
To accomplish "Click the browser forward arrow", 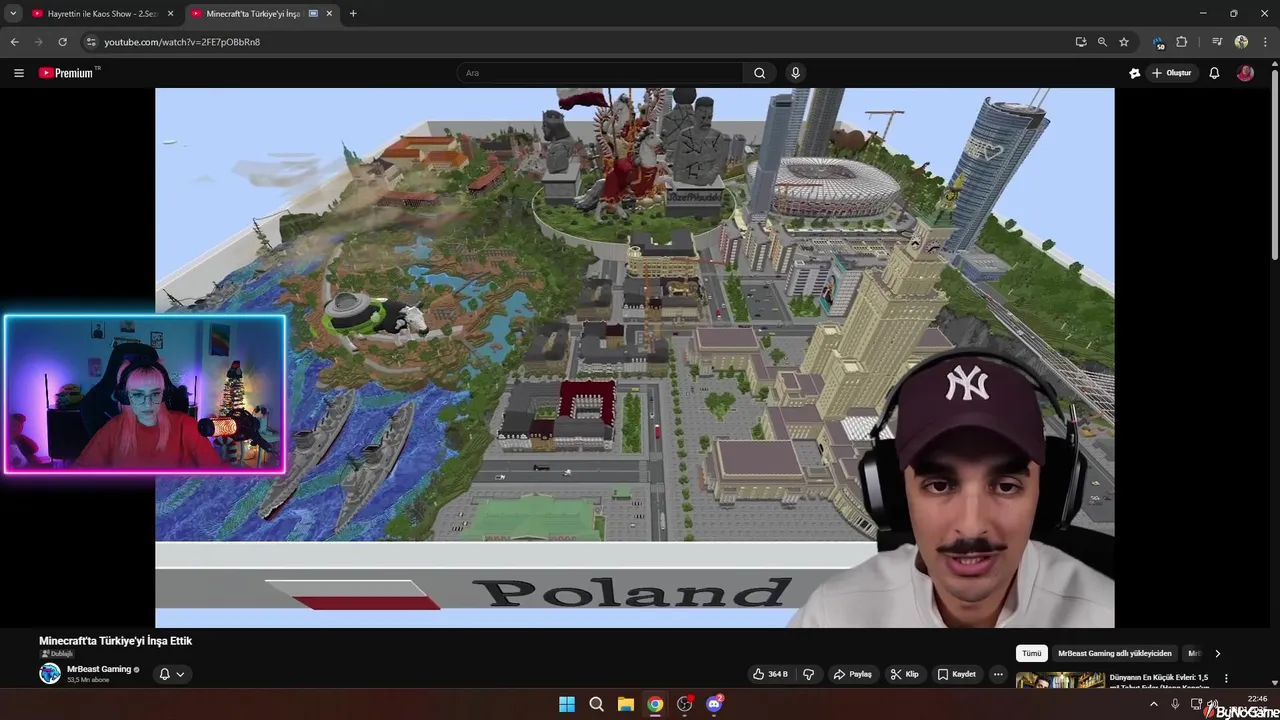I will click(x=38, y=42).
